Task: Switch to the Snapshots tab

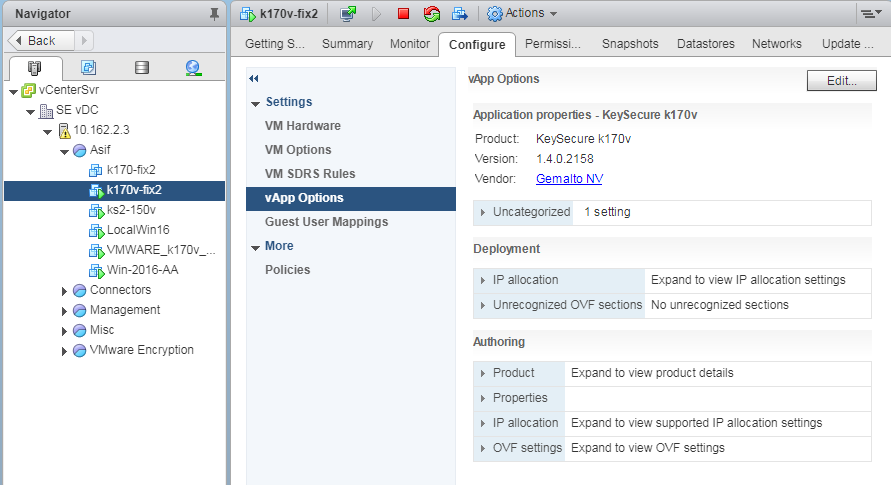Action: (629, 44)
